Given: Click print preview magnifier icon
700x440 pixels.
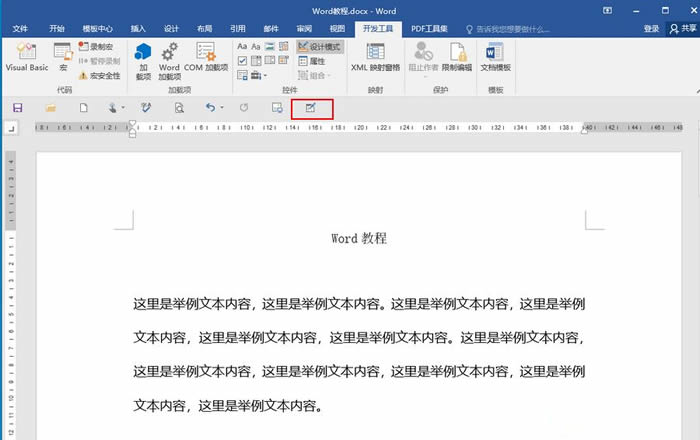Looking at the screenshot, I should pos(179,108).
